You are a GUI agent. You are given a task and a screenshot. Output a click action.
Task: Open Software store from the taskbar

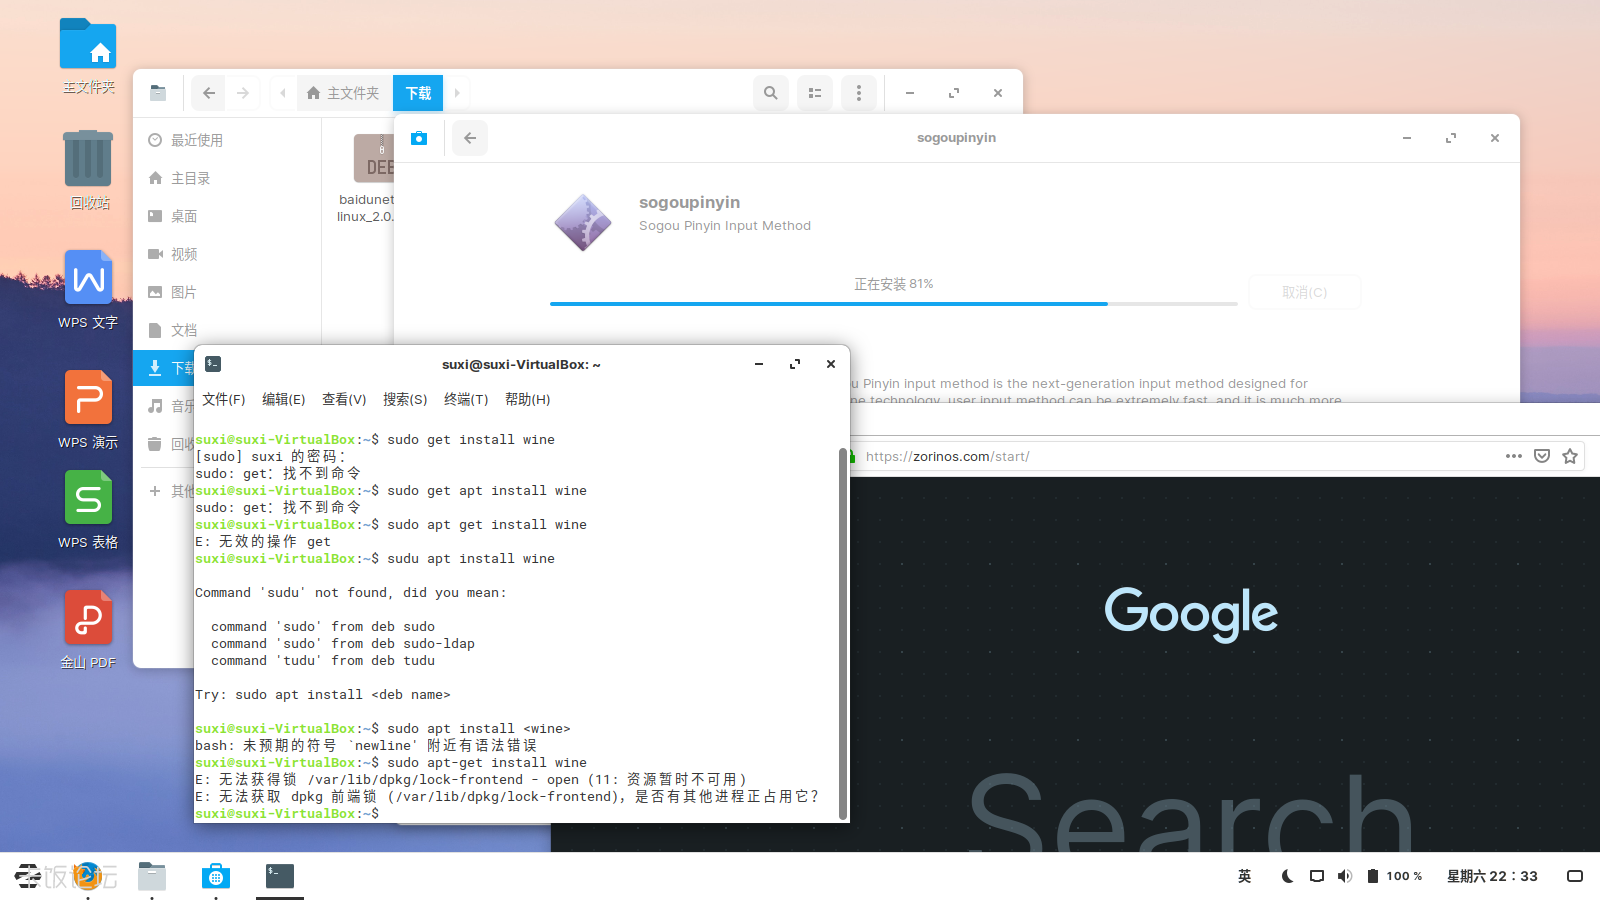(x=216, y=876)
